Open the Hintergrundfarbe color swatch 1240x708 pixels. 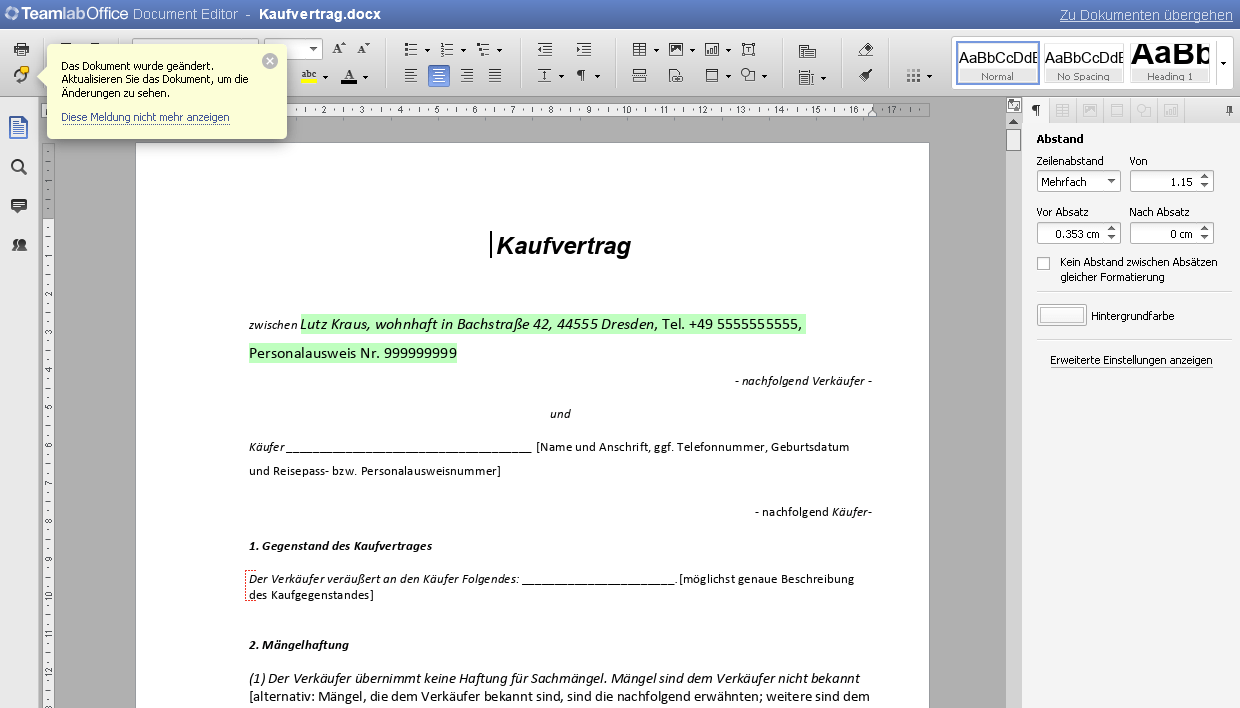(x=1062, y=315)
